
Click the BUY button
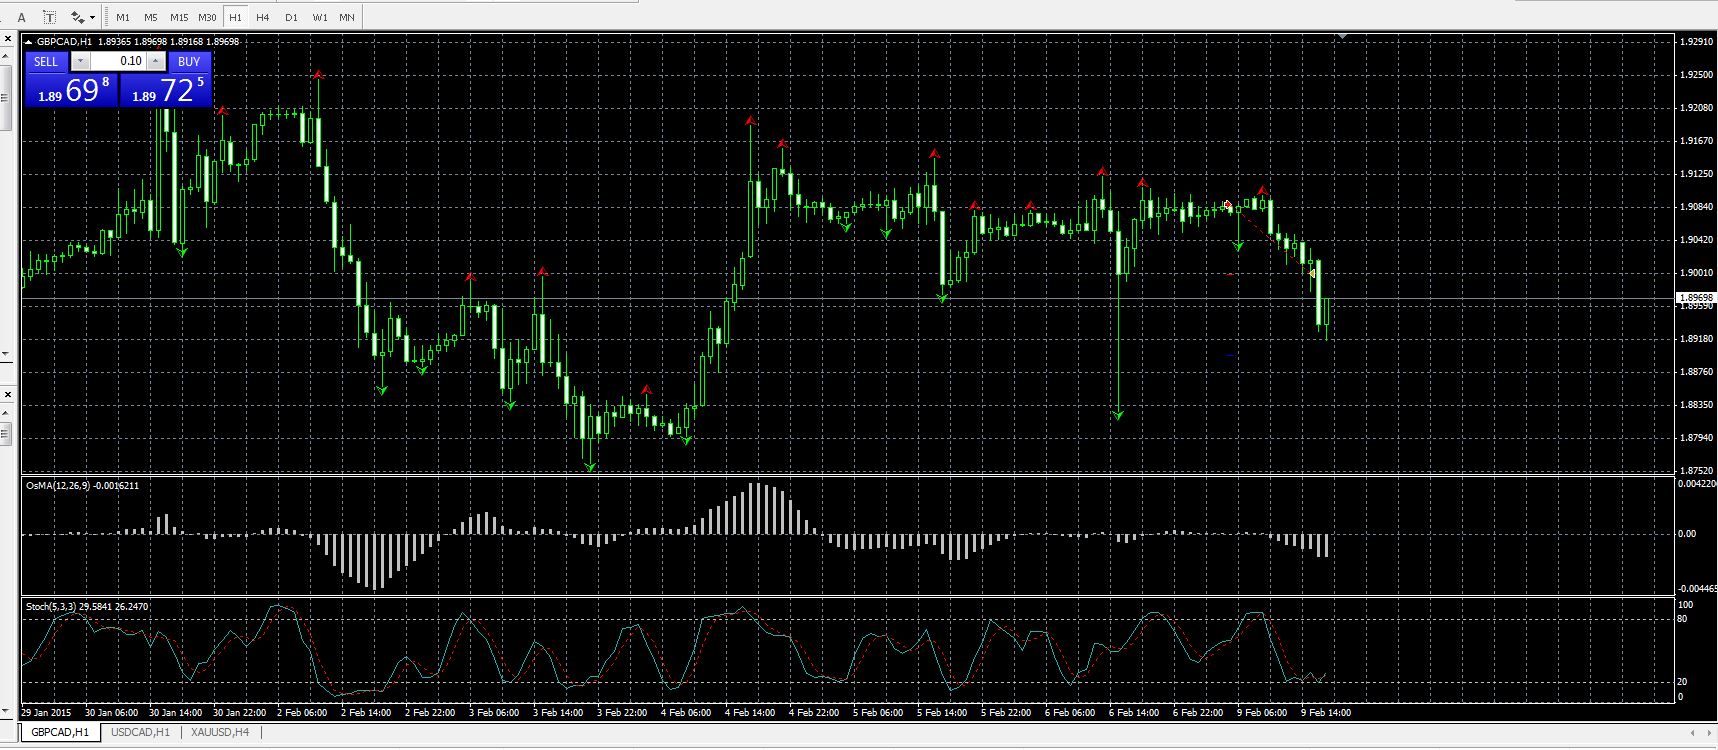189,61
